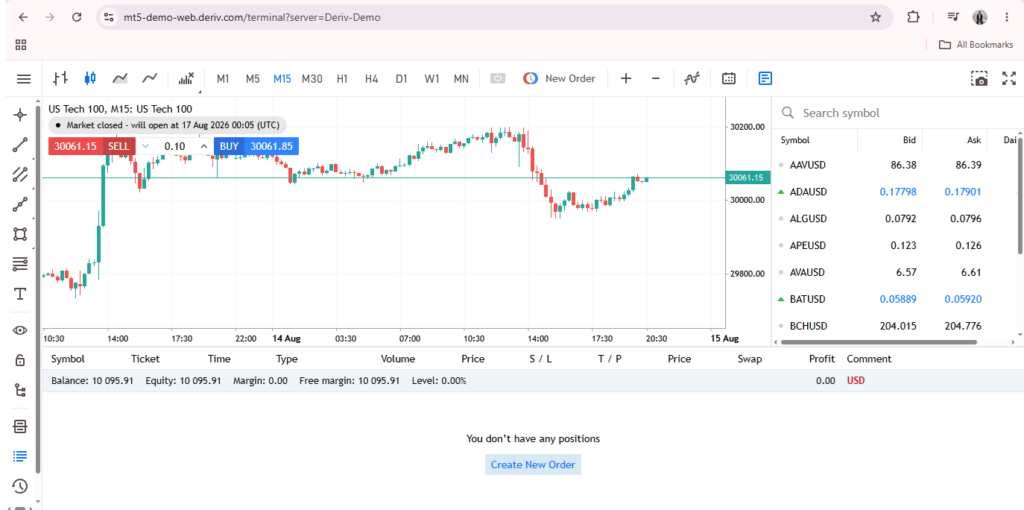Decrease volume with down chevron
Screen dimensions: 1024x510
pos(146,146)
